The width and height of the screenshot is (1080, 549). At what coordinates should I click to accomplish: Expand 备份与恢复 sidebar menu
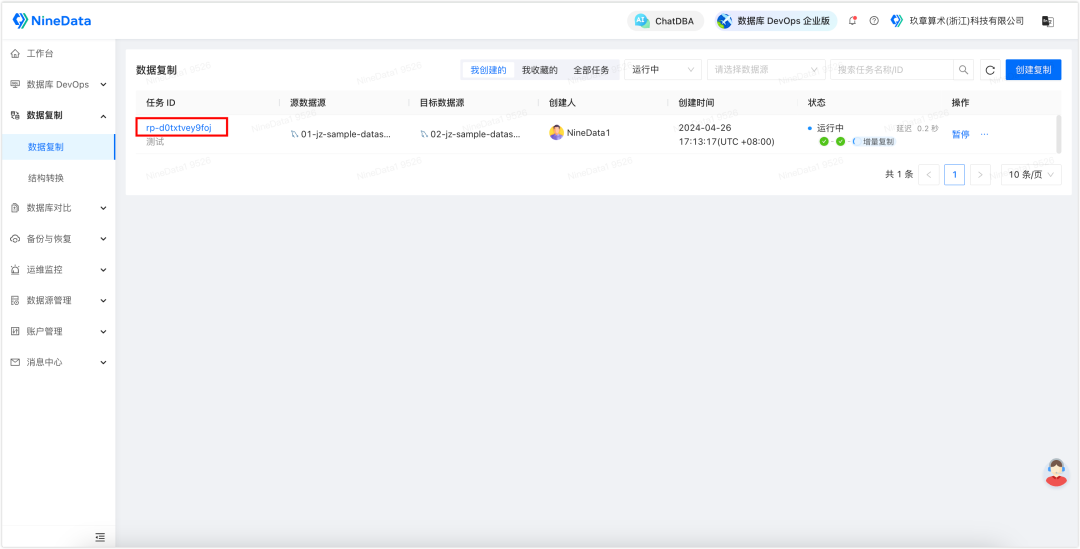click(57, 239)
